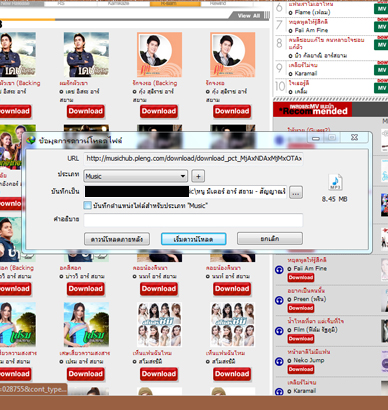Close the download info dialog window
The image size is (388, 410).
pyautogui.click(x=354, y=137)
